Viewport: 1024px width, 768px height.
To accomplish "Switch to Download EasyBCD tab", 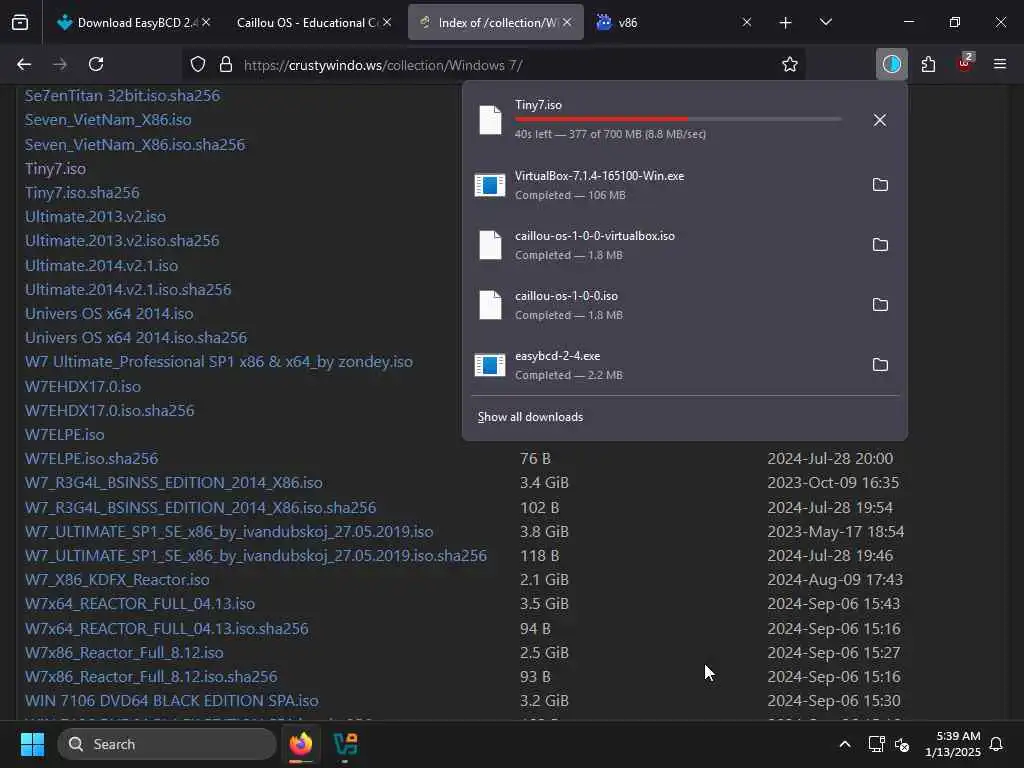I will pos(136,23).
